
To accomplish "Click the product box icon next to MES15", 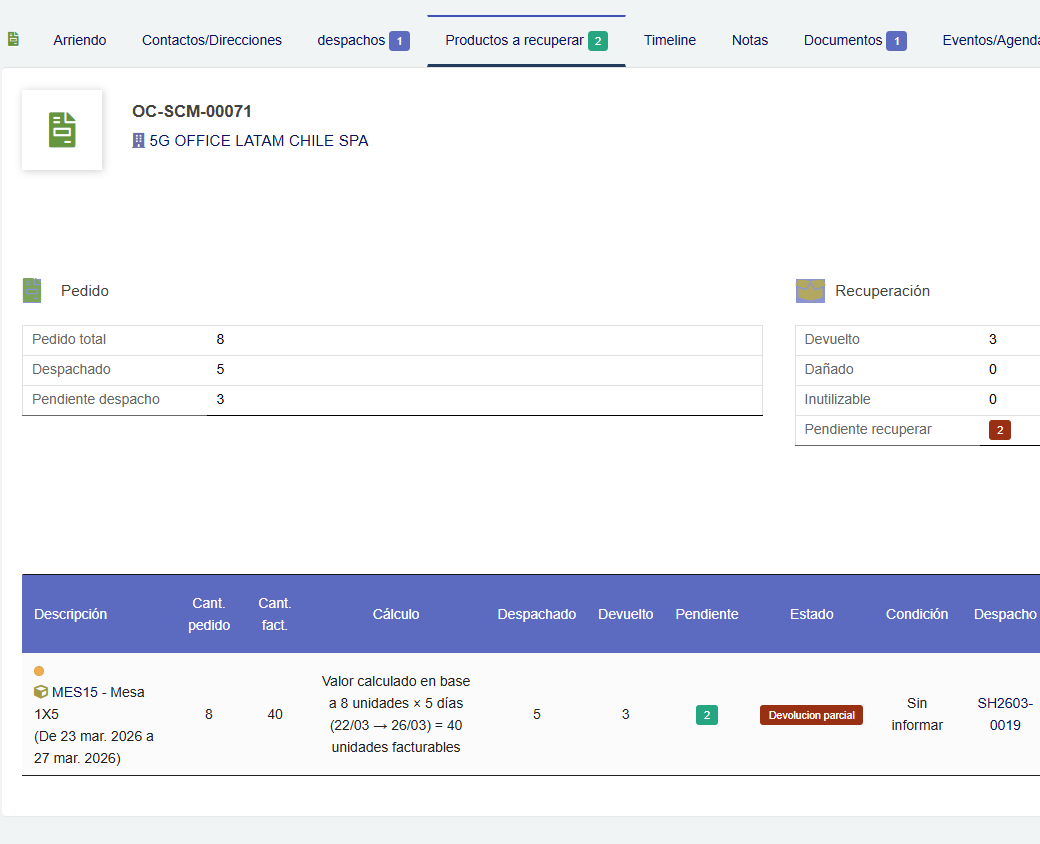I will [x=41, y=692].
